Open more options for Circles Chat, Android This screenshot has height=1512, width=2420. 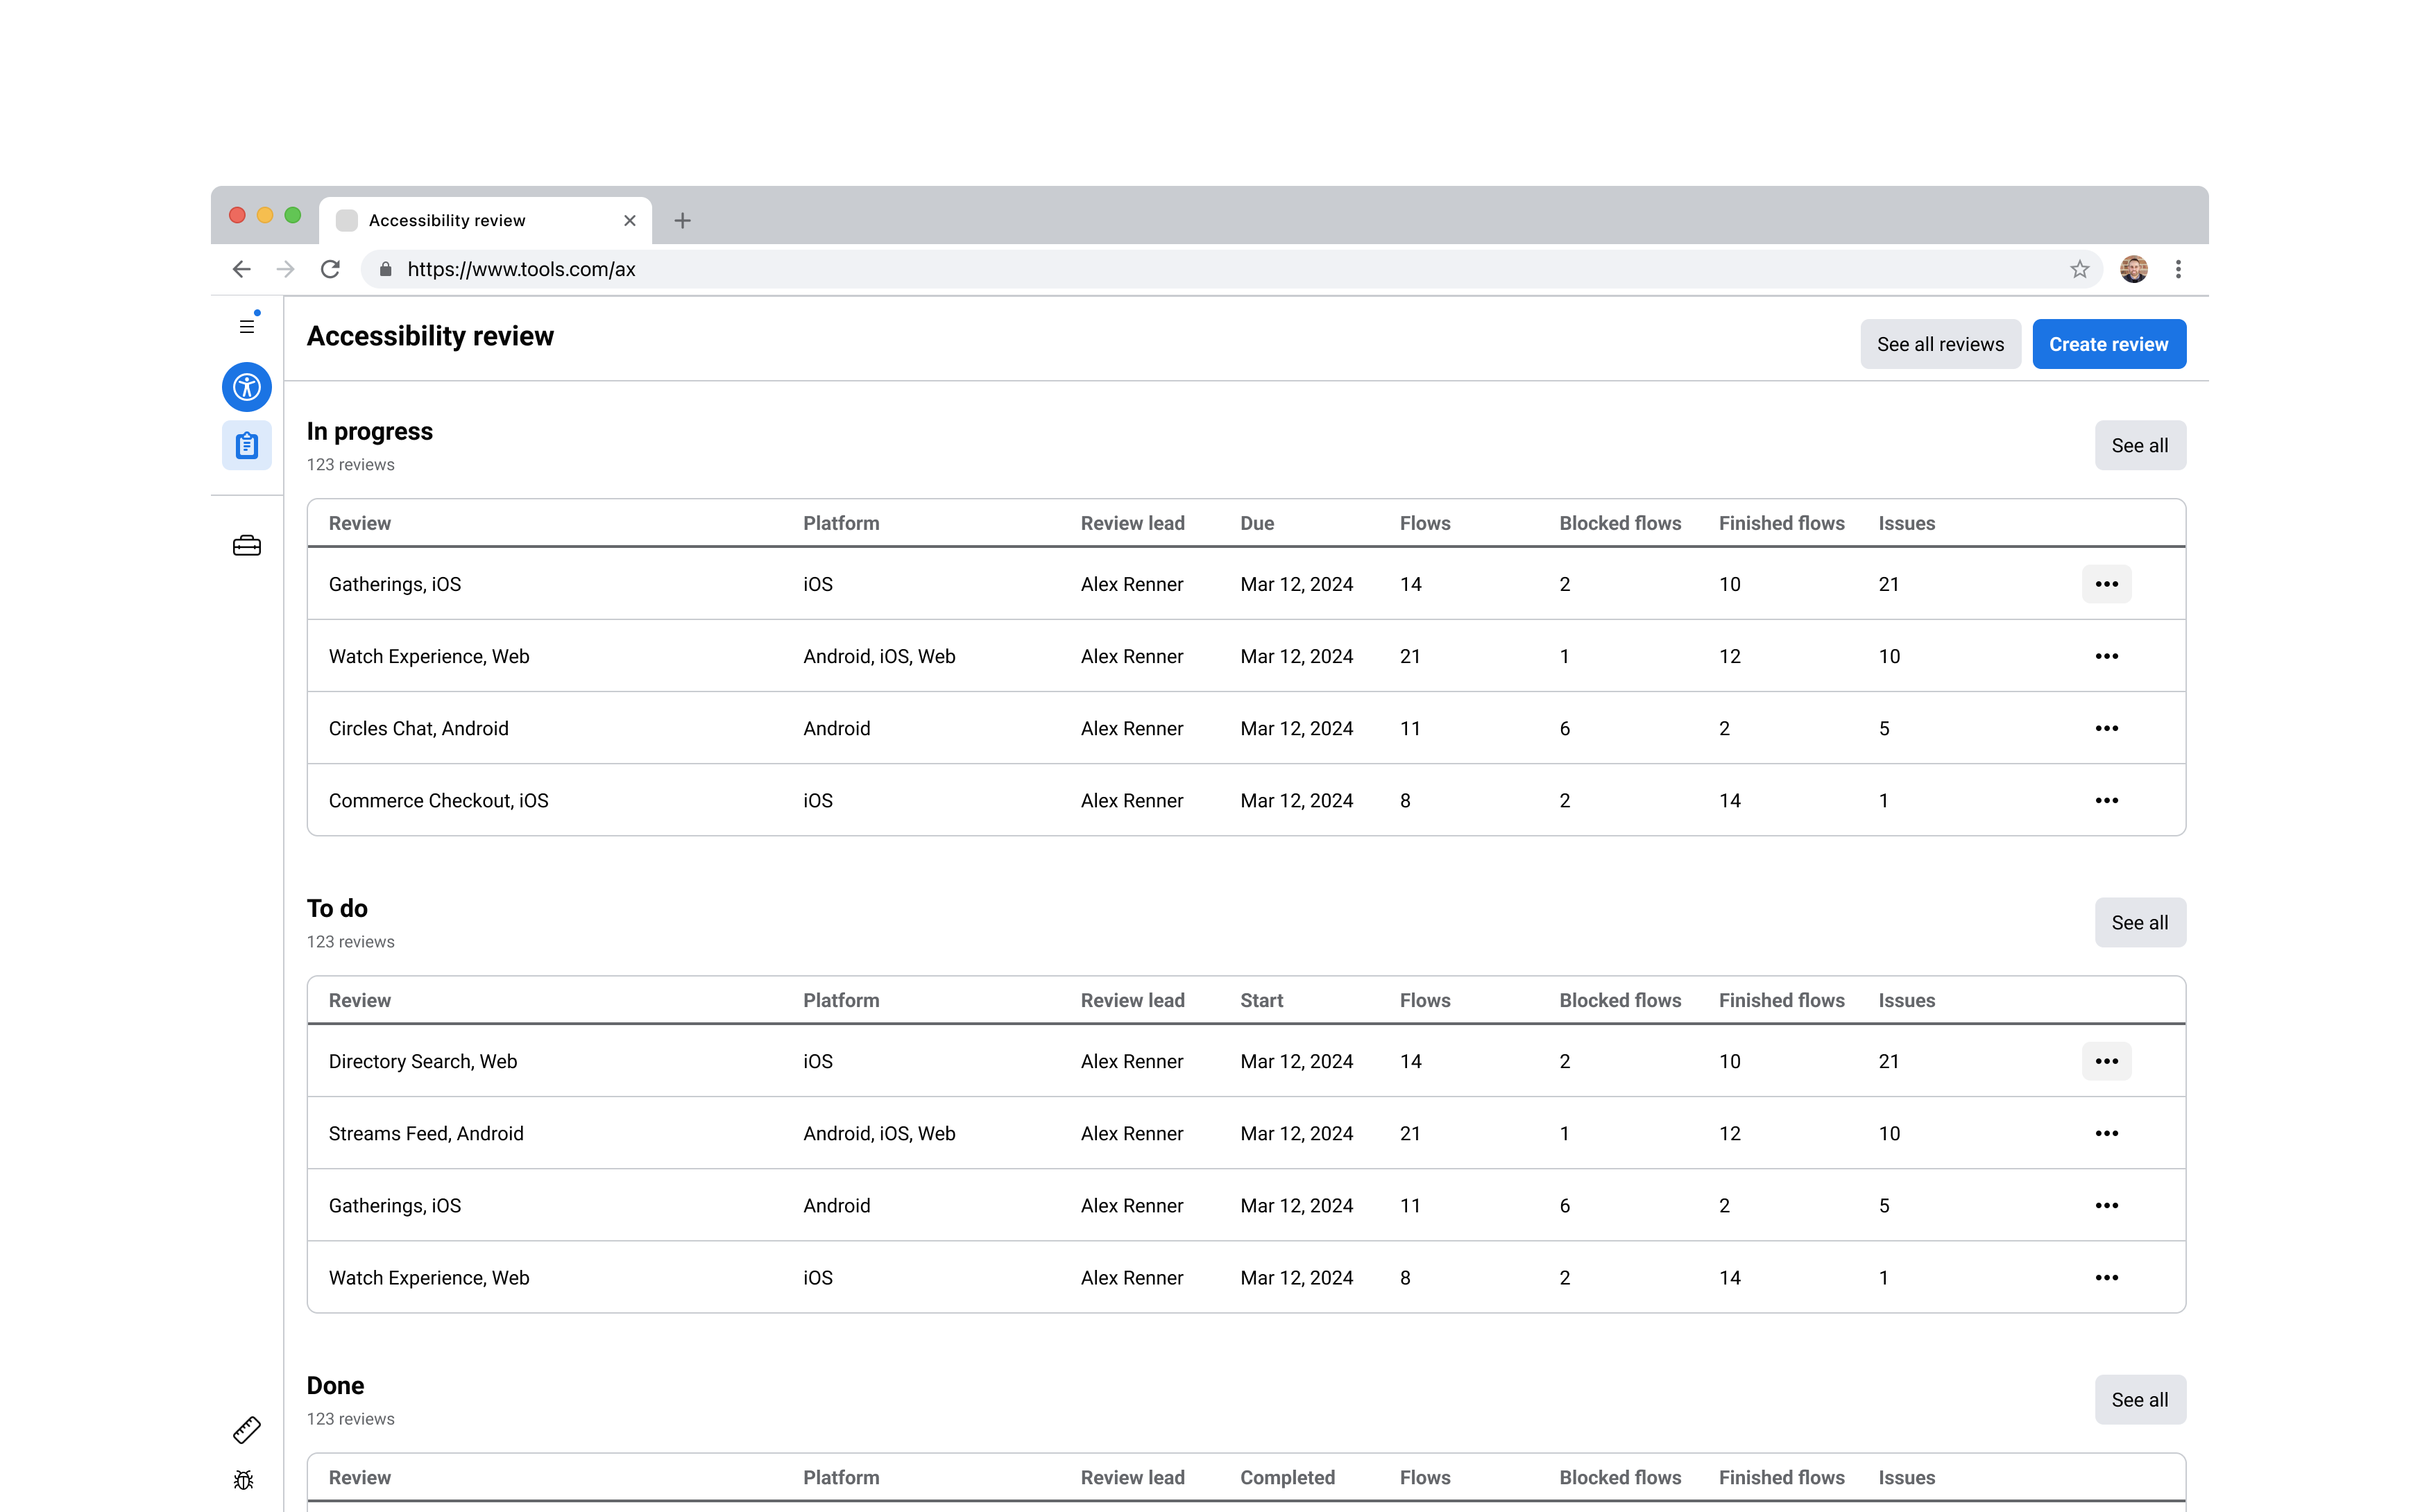click(x=2107, y=728)
